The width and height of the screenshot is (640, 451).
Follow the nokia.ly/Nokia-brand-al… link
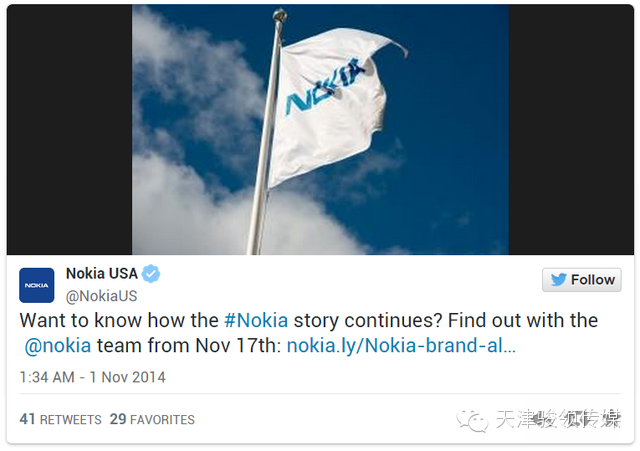(x=401, y=346)
